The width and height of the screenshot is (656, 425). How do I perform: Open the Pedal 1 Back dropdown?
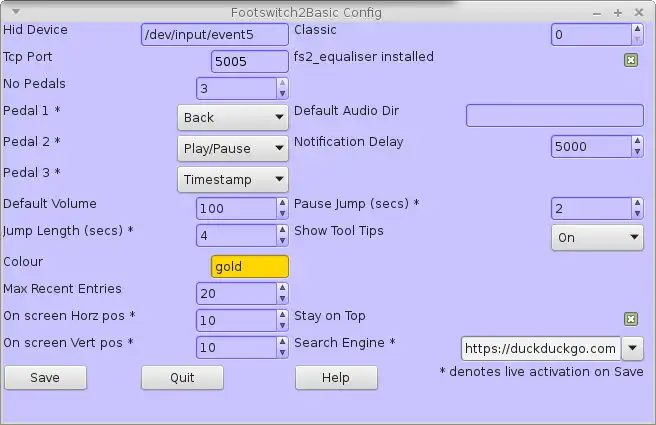coord(233,118)
